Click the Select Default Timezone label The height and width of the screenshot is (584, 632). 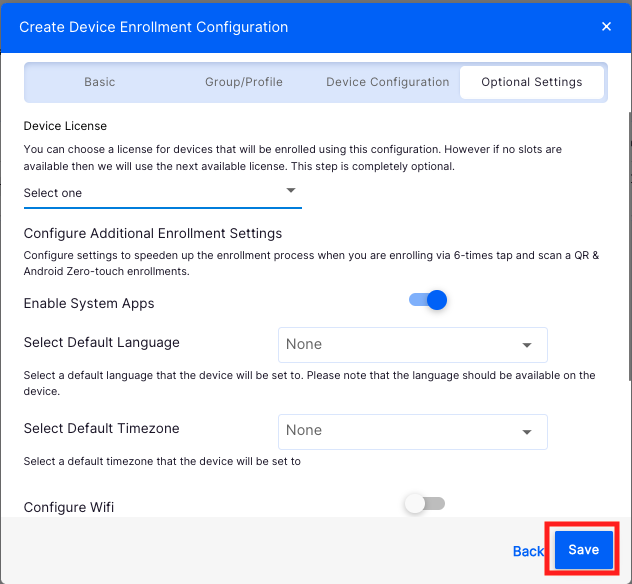pos(102,428)
